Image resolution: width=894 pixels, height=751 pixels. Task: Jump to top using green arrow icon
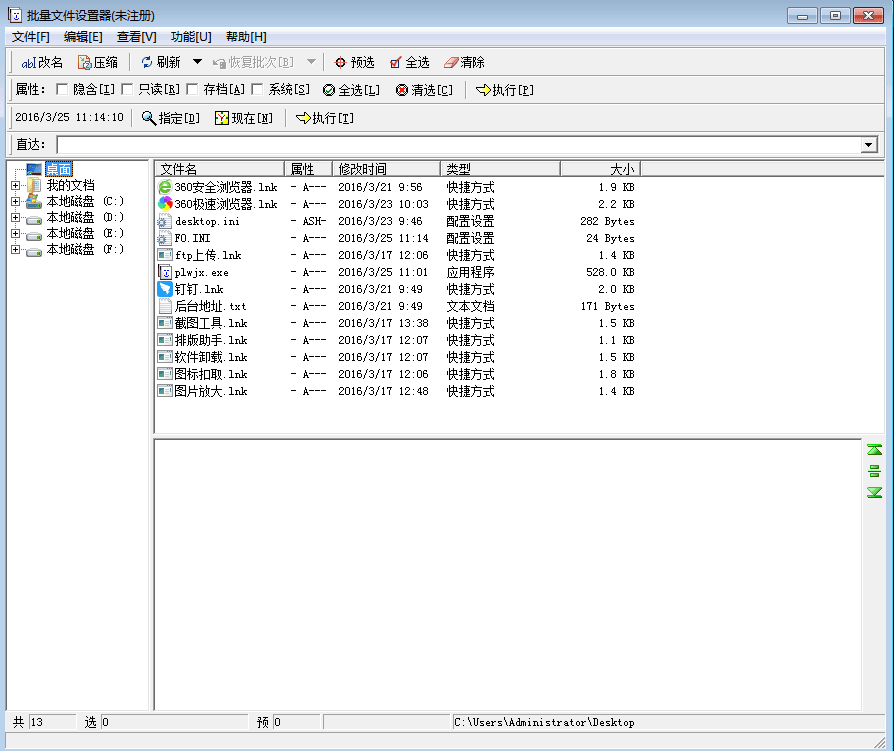point(874,450)
